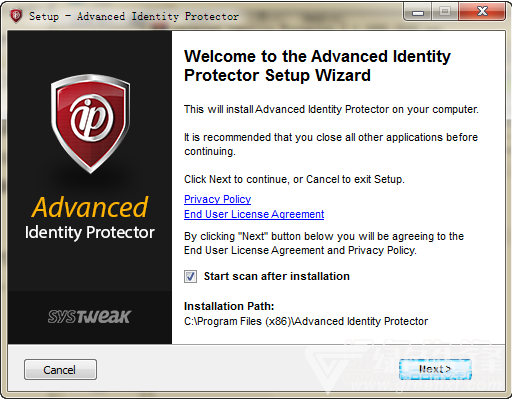Click the close other applications recommendation text
512x399 pixels.
(x=331, y=144)
